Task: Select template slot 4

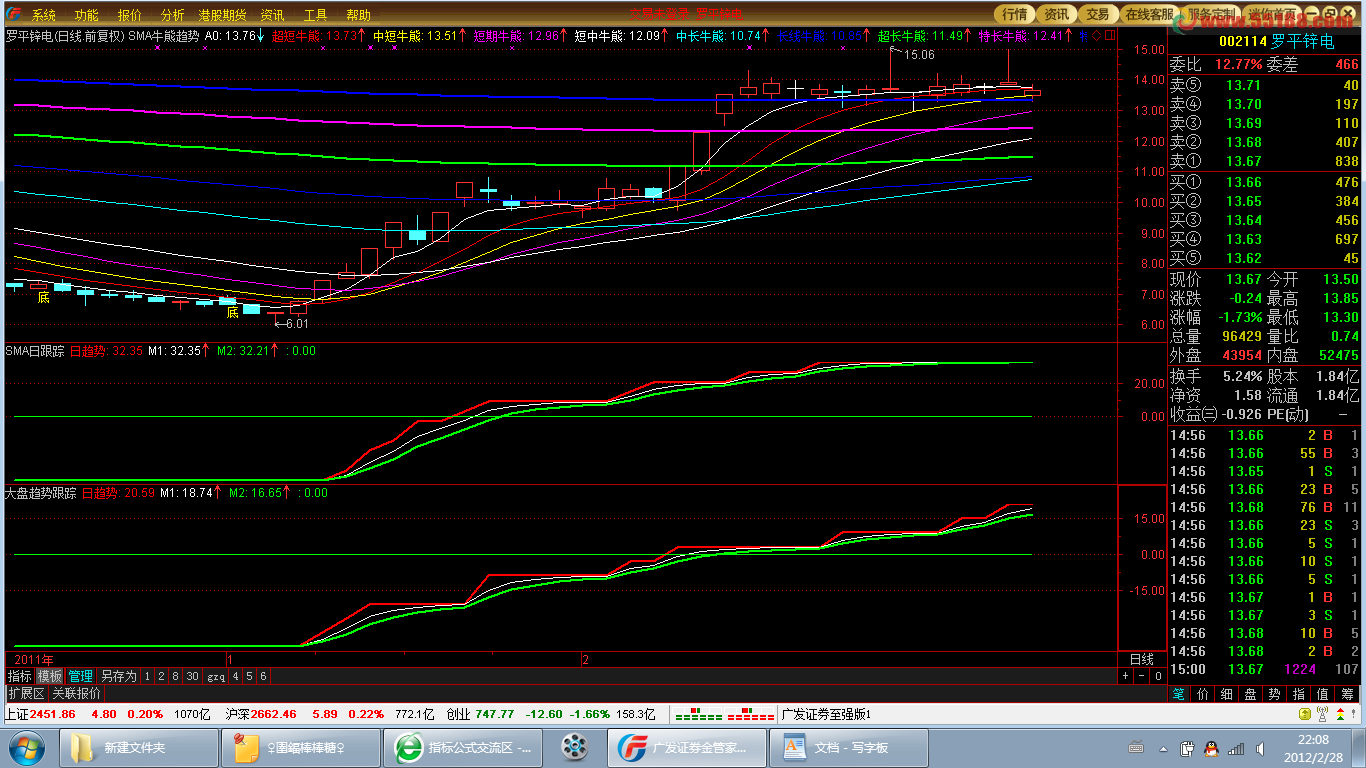Action: [x=236, y=676]
